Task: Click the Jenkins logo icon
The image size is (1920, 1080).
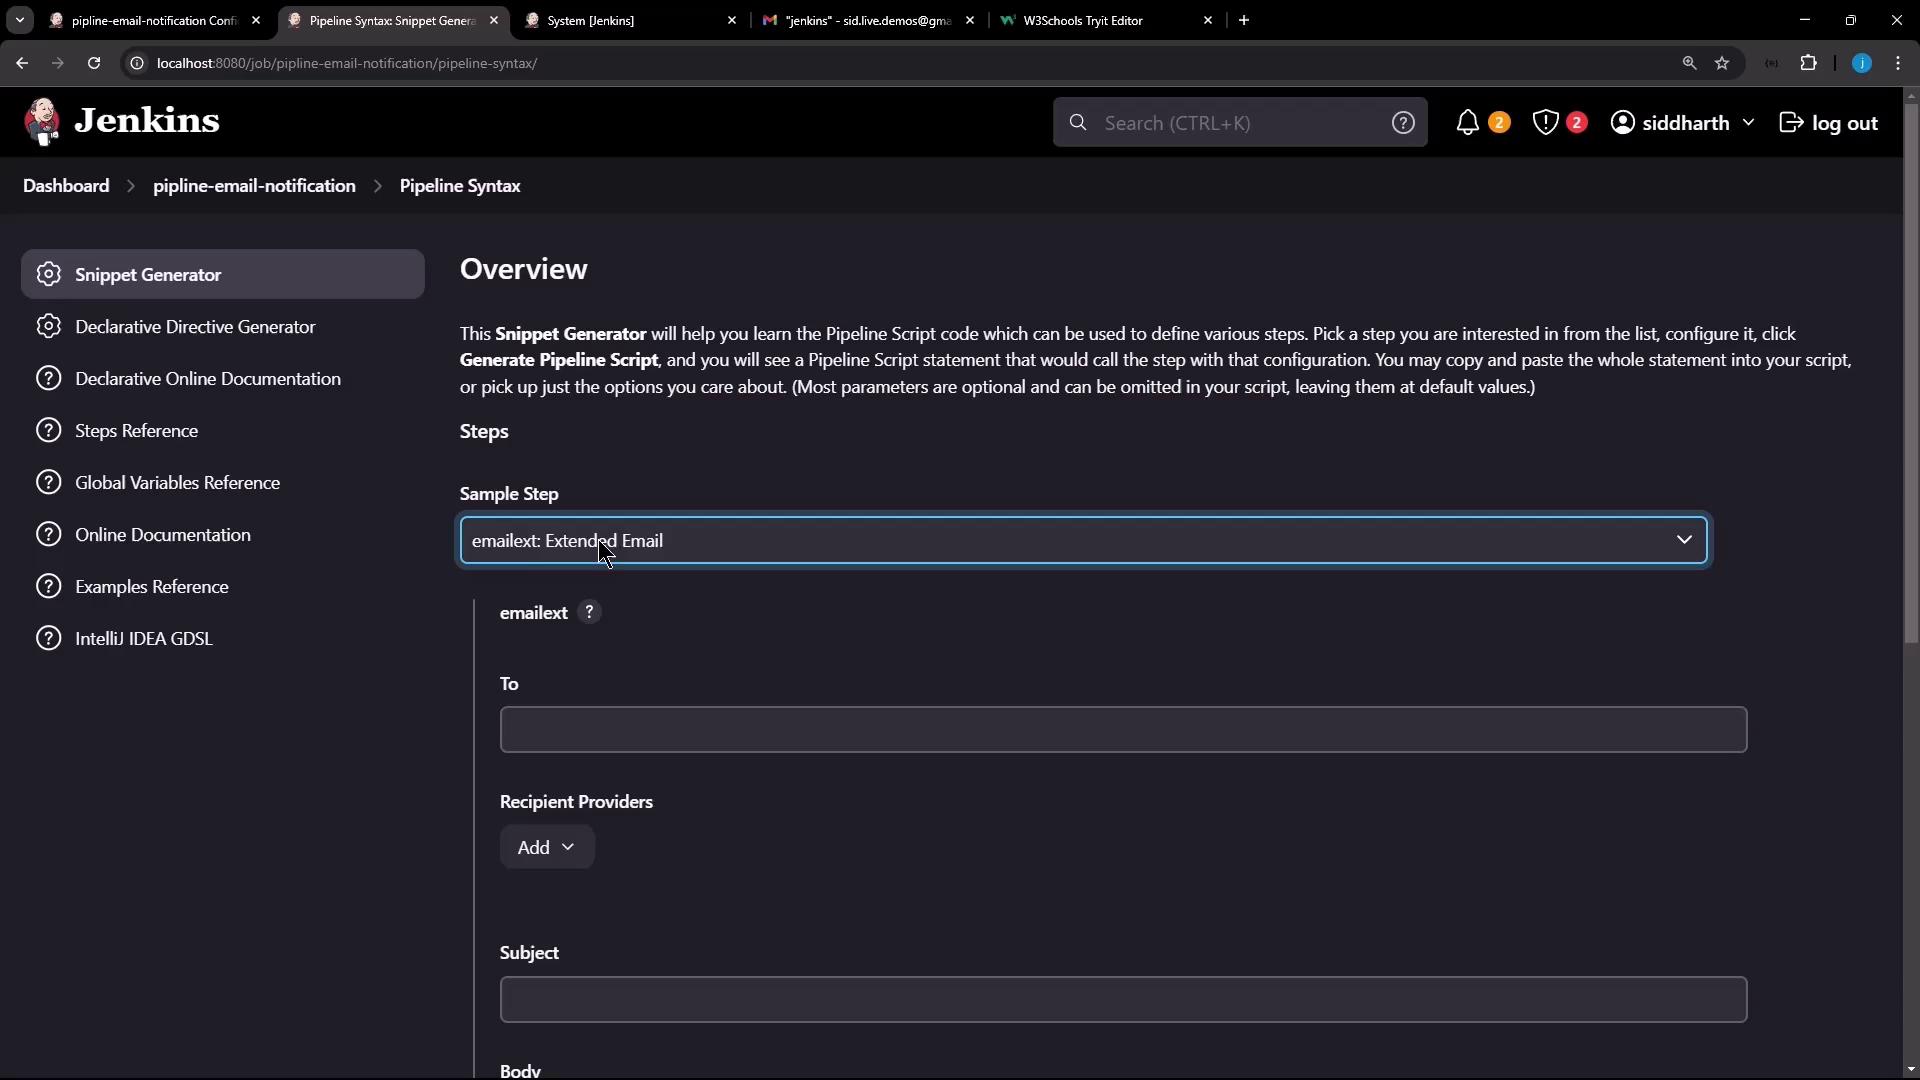Action: (42, 122)
